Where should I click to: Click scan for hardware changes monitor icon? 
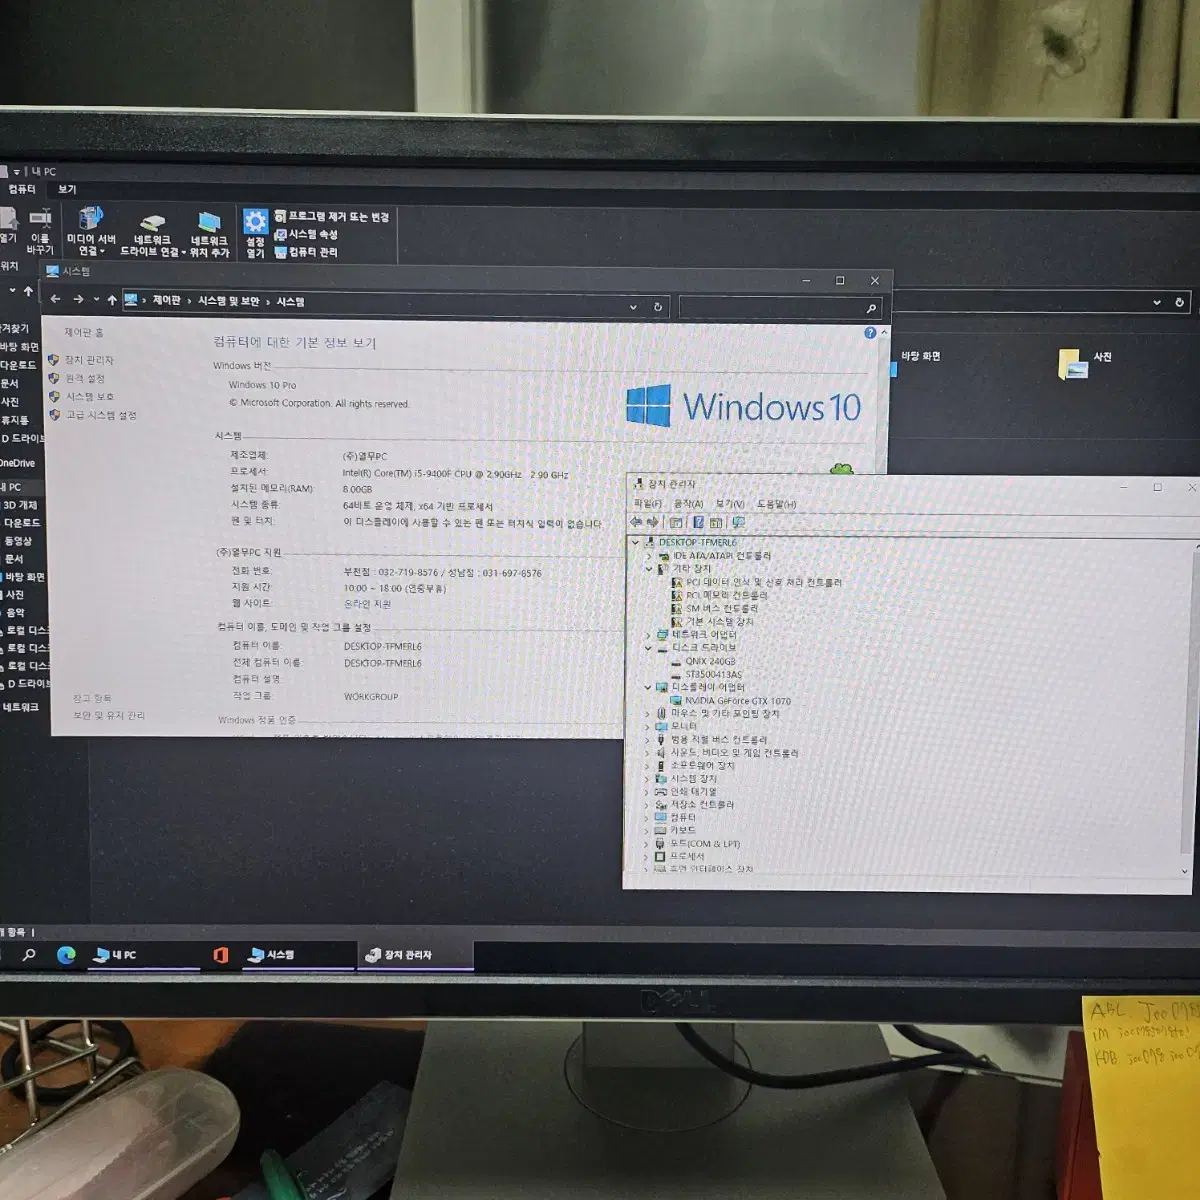pos(738,522)
